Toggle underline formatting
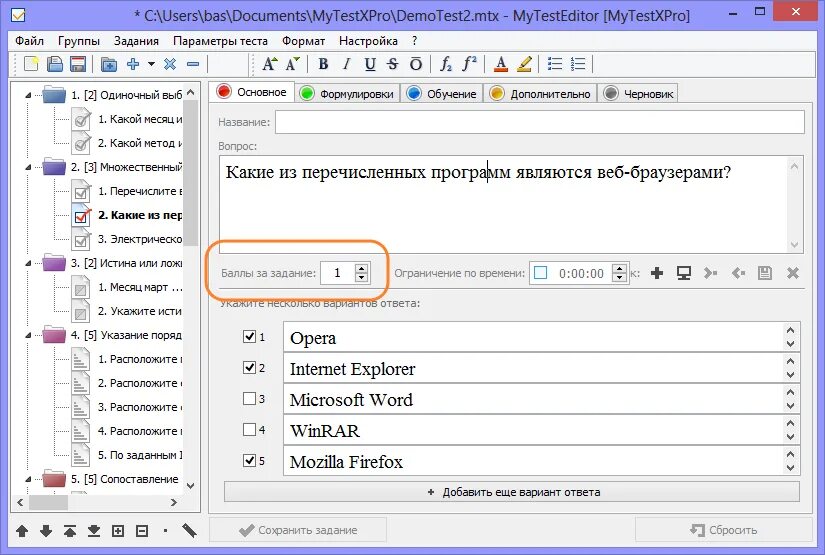The width and height of the screenshot is (825, 555). tap(370, 64)
